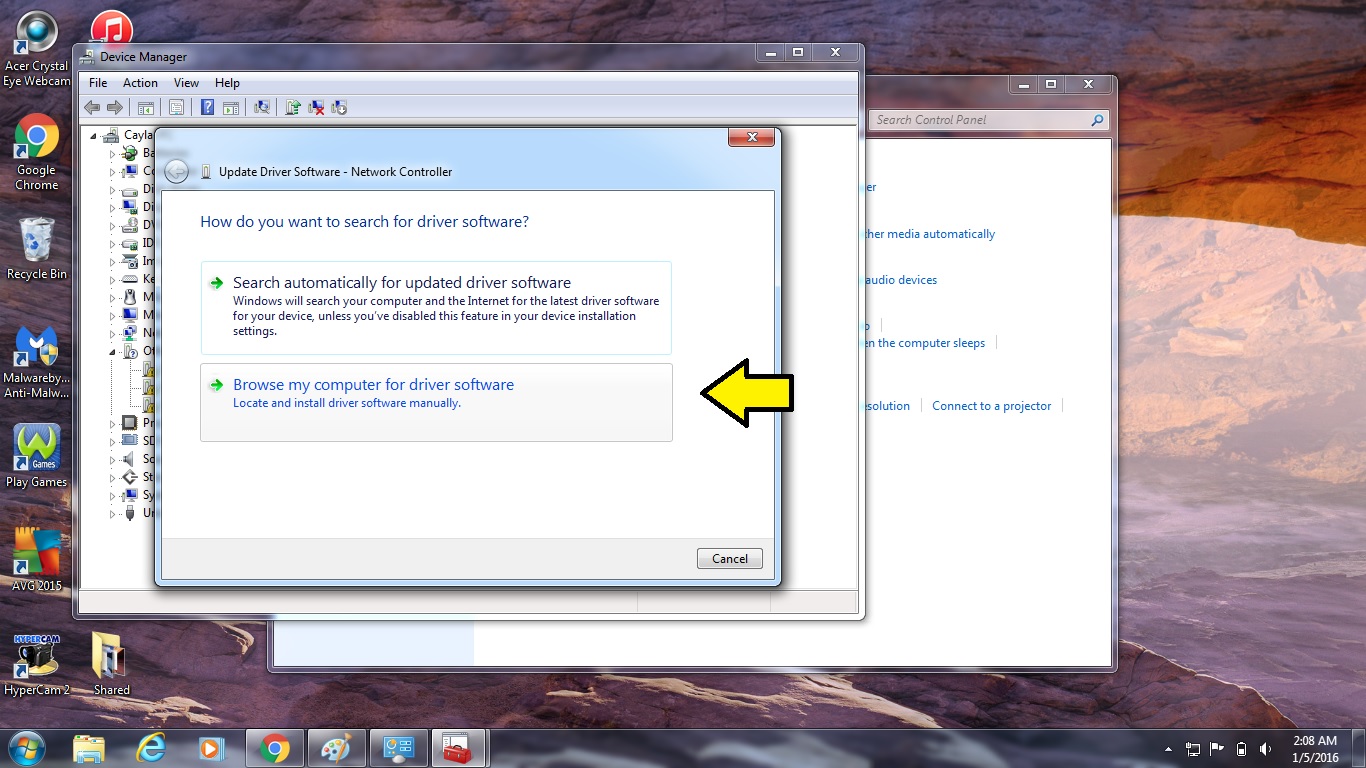
Task: Click Back arrow in Device Manager toolbar
Action: coord(92,107)
